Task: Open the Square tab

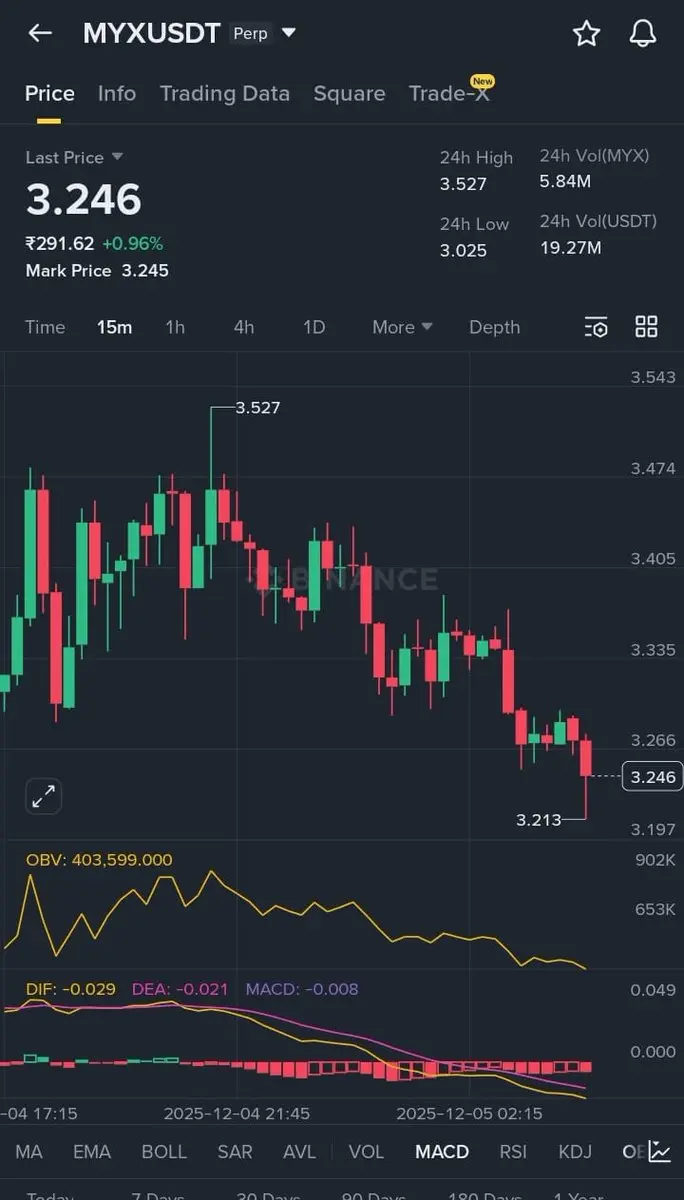Action: 349,93
